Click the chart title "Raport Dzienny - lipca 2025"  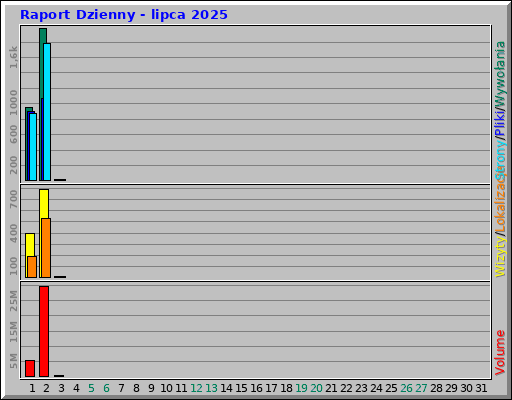pyautogui.click(x=124, y=15)
